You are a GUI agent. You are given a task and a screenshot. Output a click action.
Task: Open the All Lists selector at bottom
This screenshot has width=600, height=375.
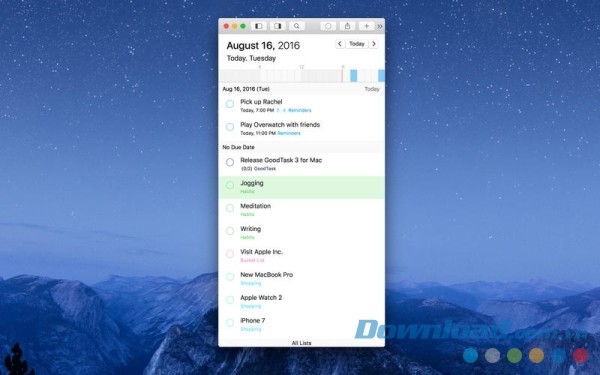pos(301,343)
